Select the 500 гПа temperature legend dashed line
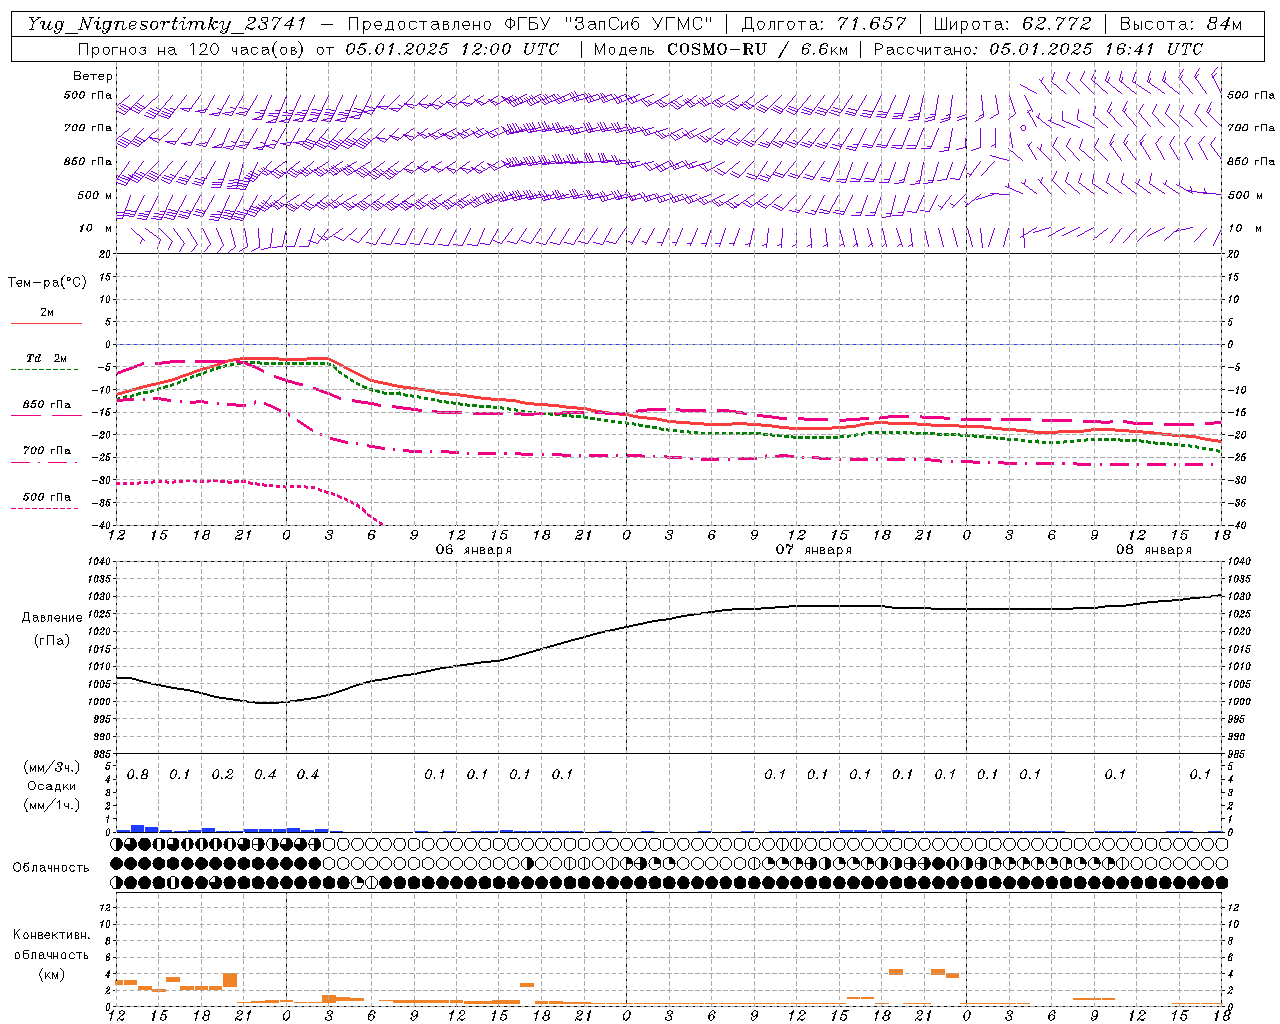Image resolution: width=1280 pixels, height=1024 pixels. tap(46, 508)
